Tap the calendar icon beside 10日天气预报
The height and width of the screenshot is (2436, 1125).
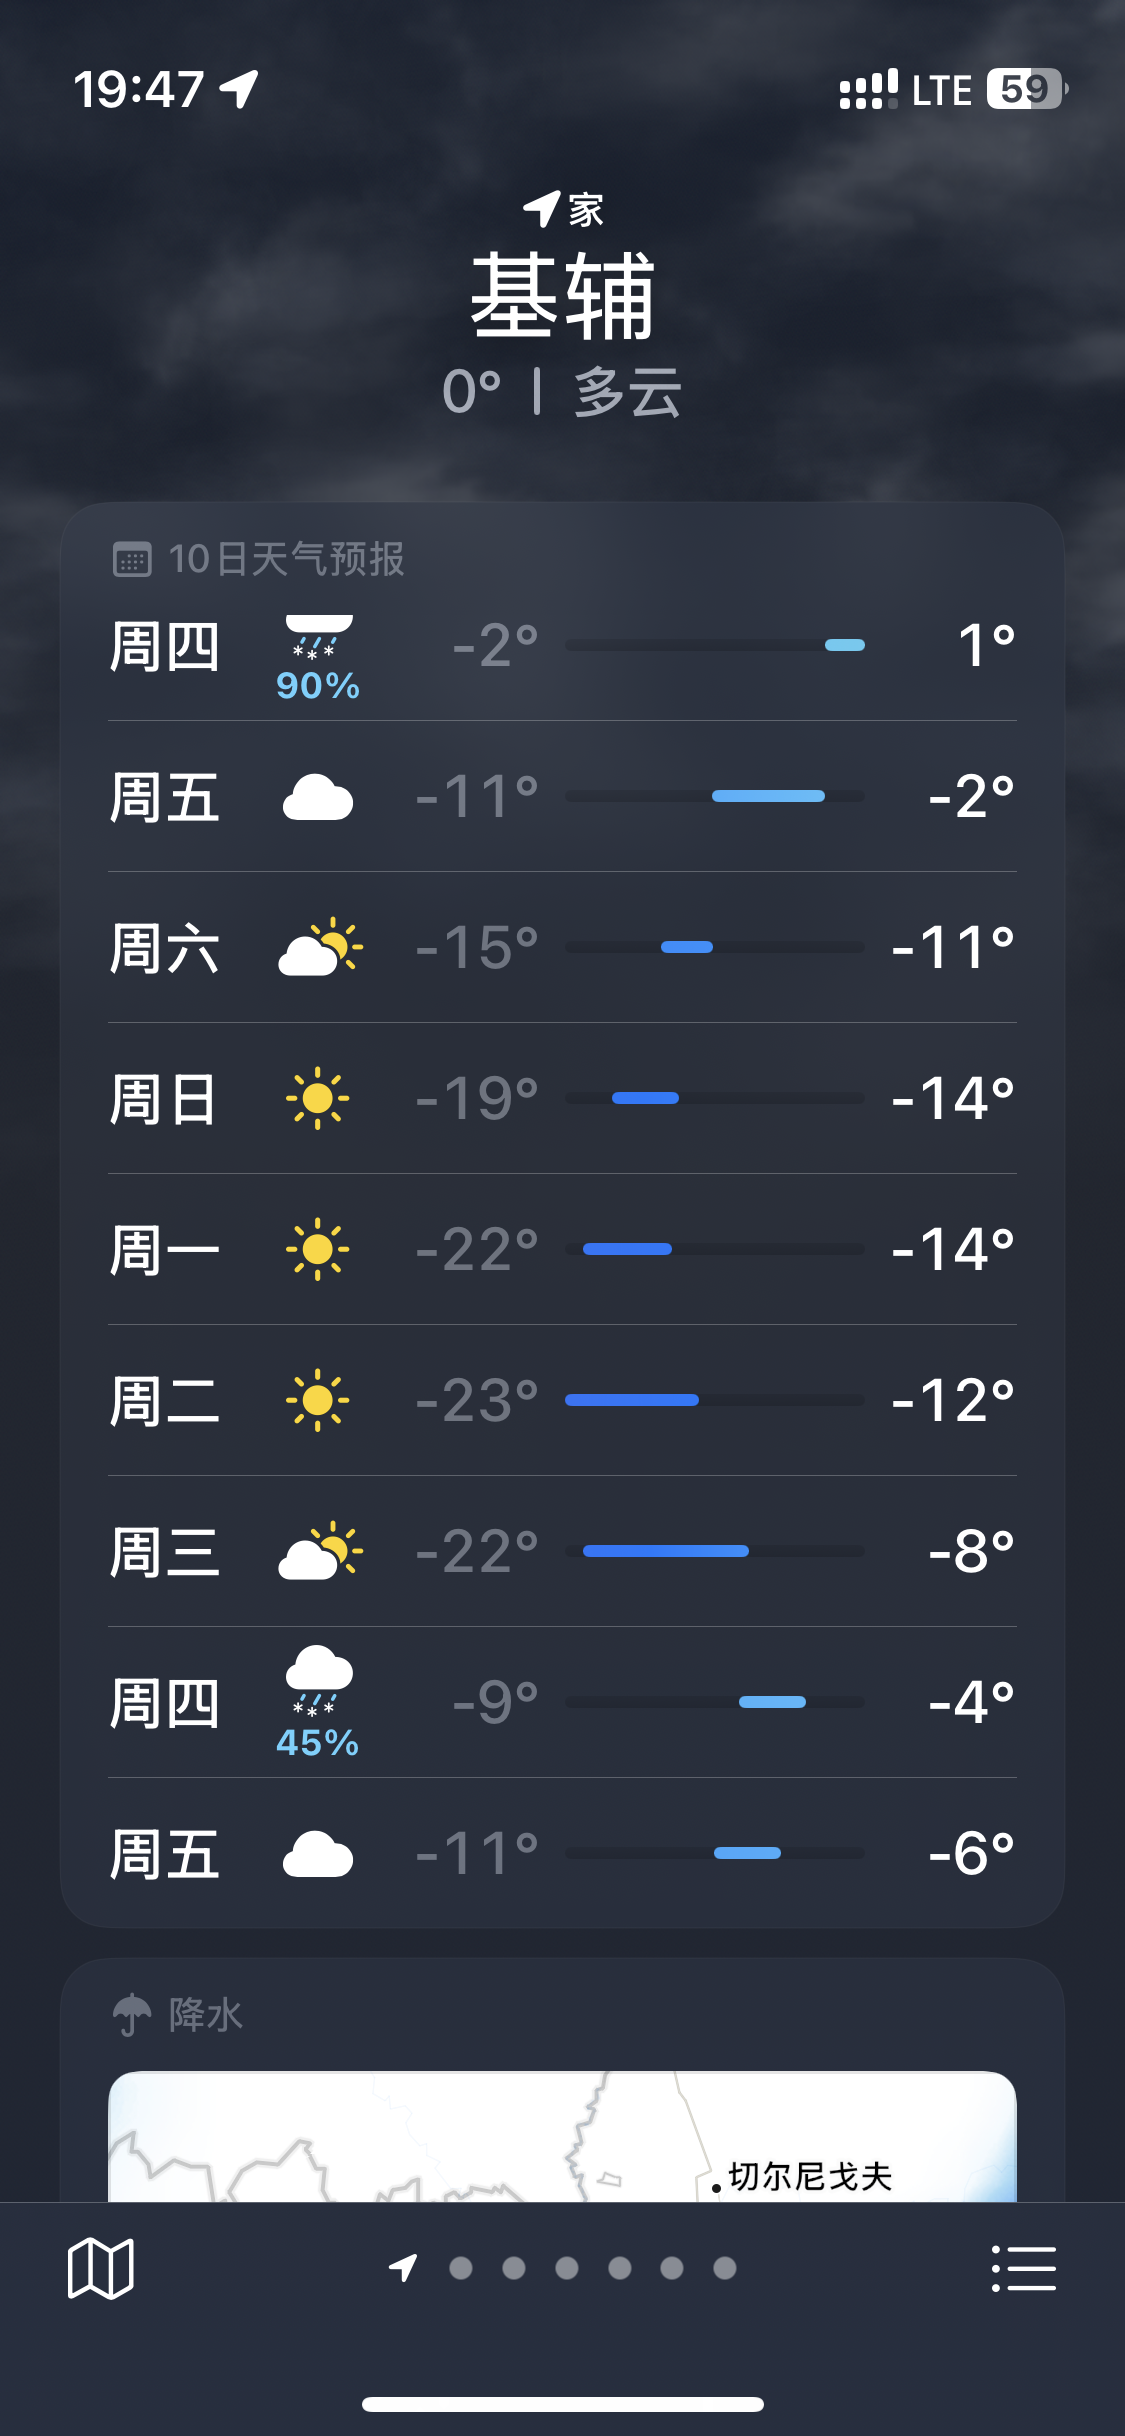132,560
